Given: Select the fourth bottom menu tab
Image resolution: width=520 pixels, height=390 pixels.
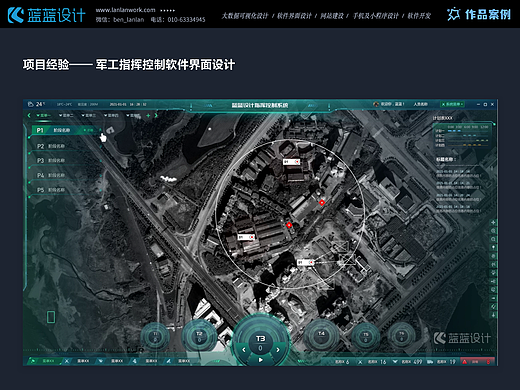Looking at the screenshot, I should coord(146,361).
